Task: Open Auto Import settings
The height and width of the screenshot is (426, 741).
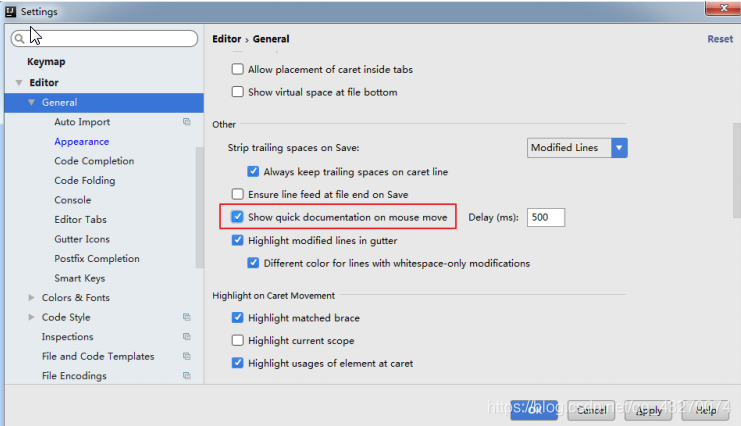Action: 82,122
